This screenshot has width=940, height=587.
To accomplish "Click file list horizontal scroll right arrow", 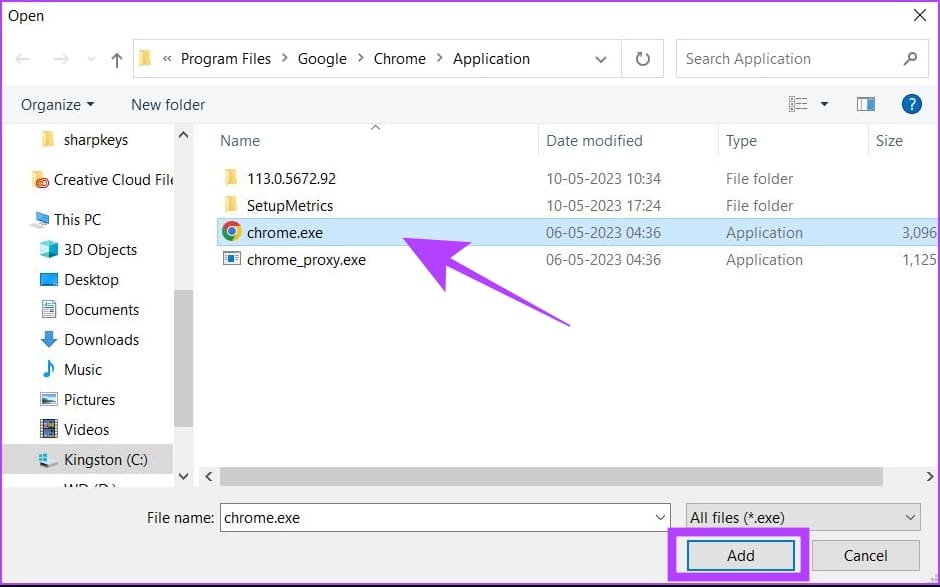I will tap(930, 477).
